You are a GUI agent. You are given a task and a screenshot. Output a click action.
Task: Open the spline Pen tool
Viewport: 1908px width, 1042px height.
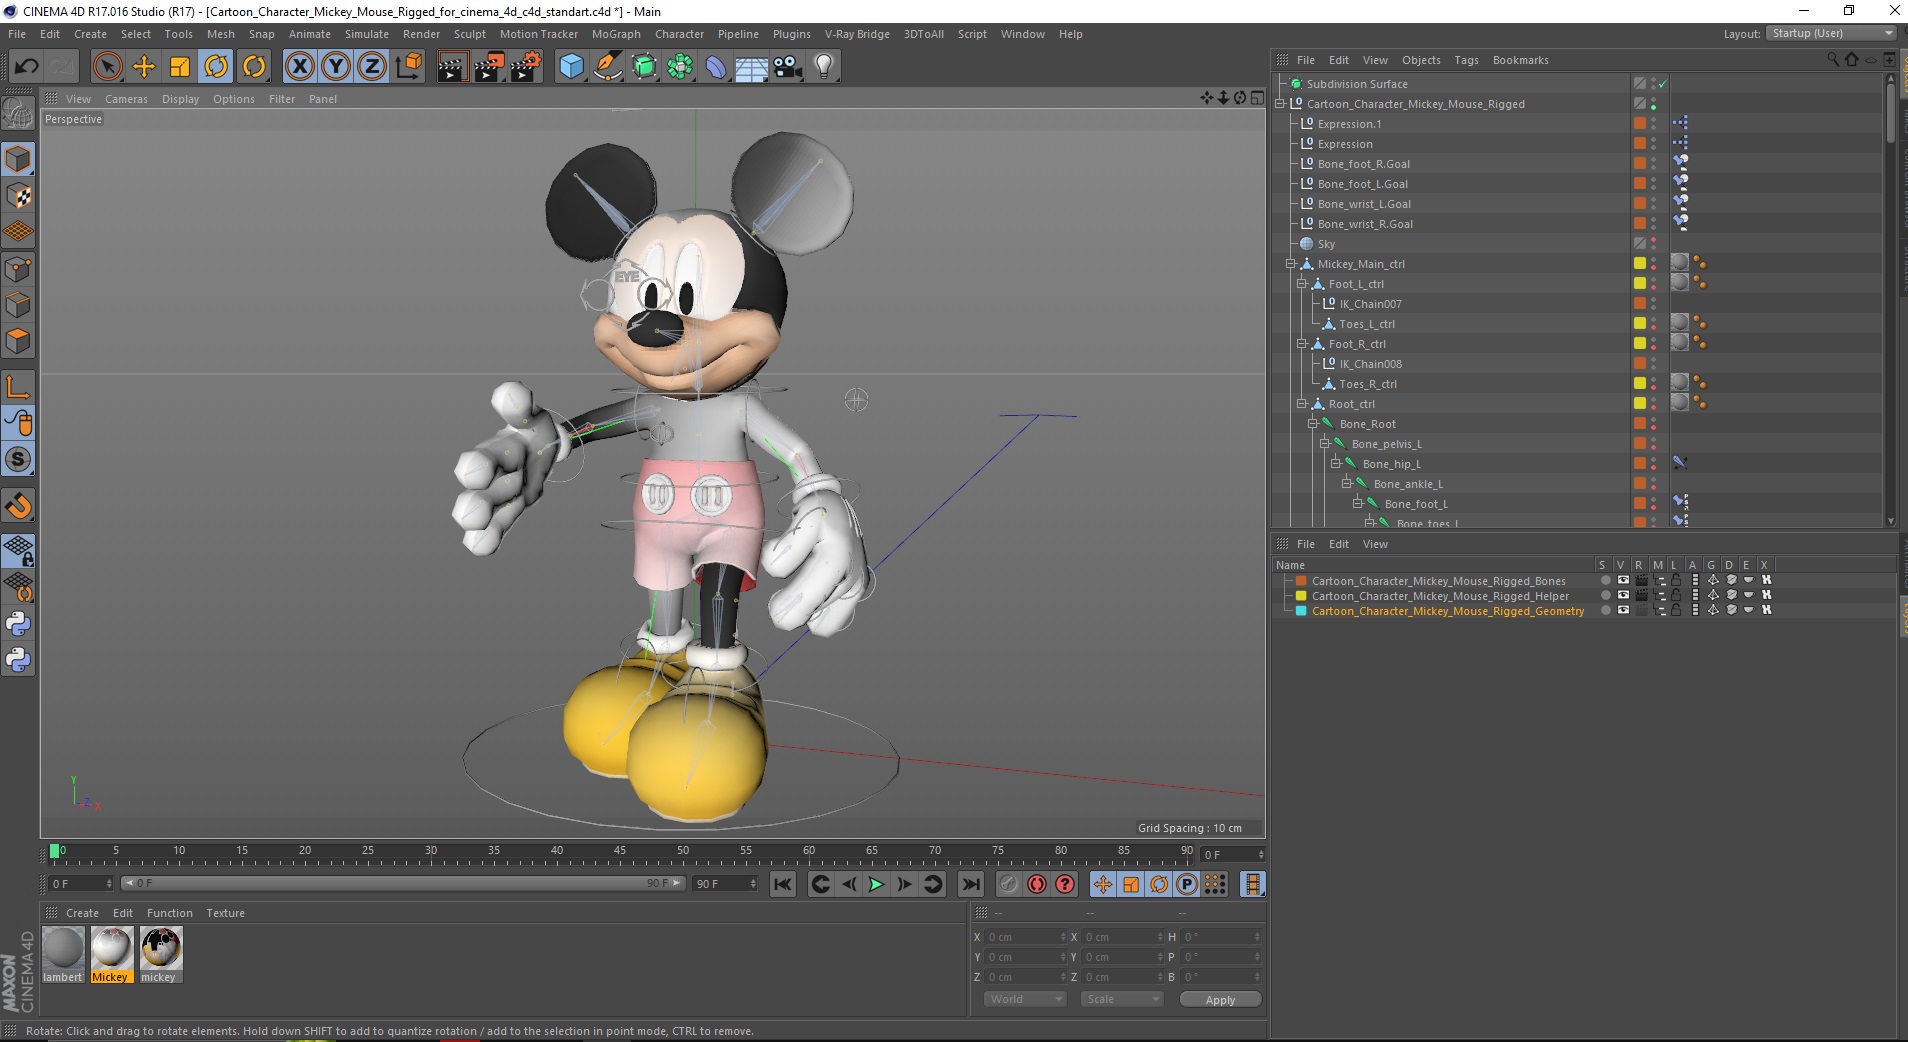click(x=608, y=67)
